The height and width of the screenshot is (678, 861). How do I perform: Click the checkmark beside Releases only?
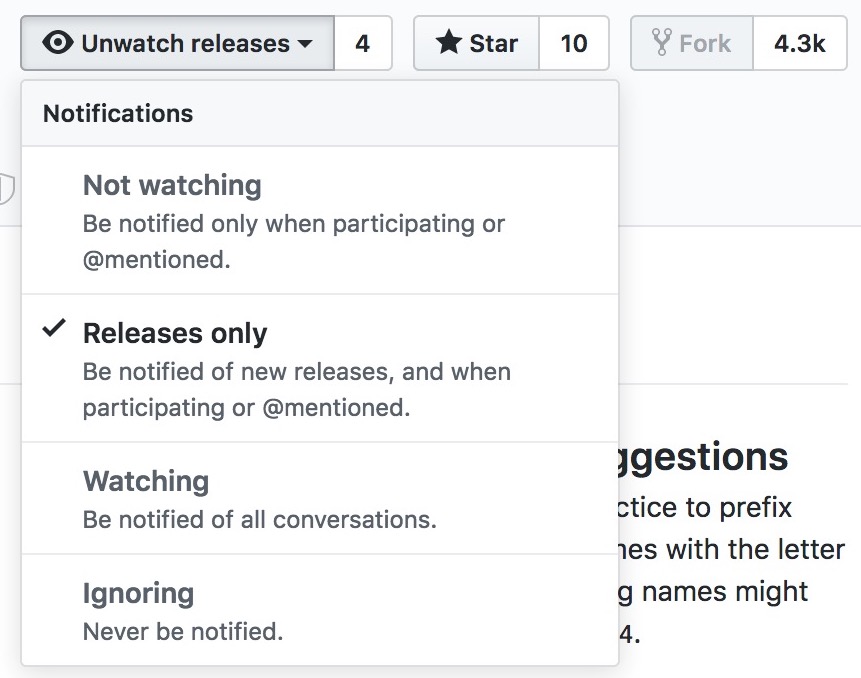[54, 328]
